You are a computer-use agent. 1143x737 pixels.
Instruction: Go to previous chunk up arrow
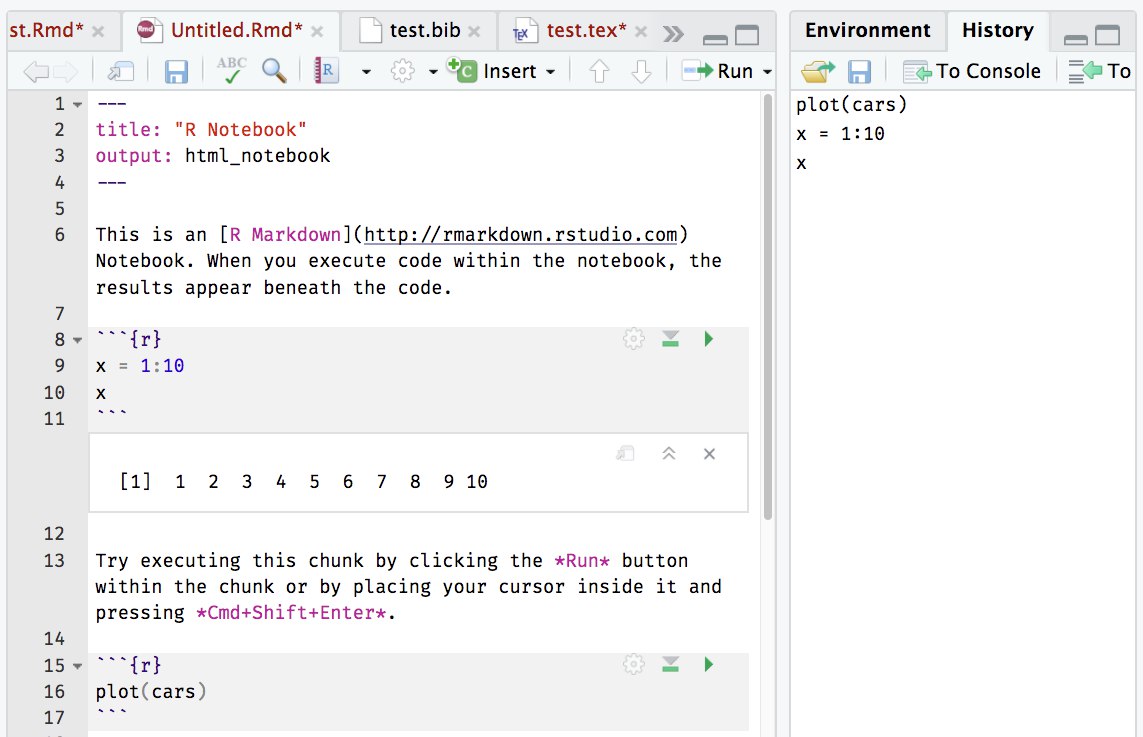(598, 71)
